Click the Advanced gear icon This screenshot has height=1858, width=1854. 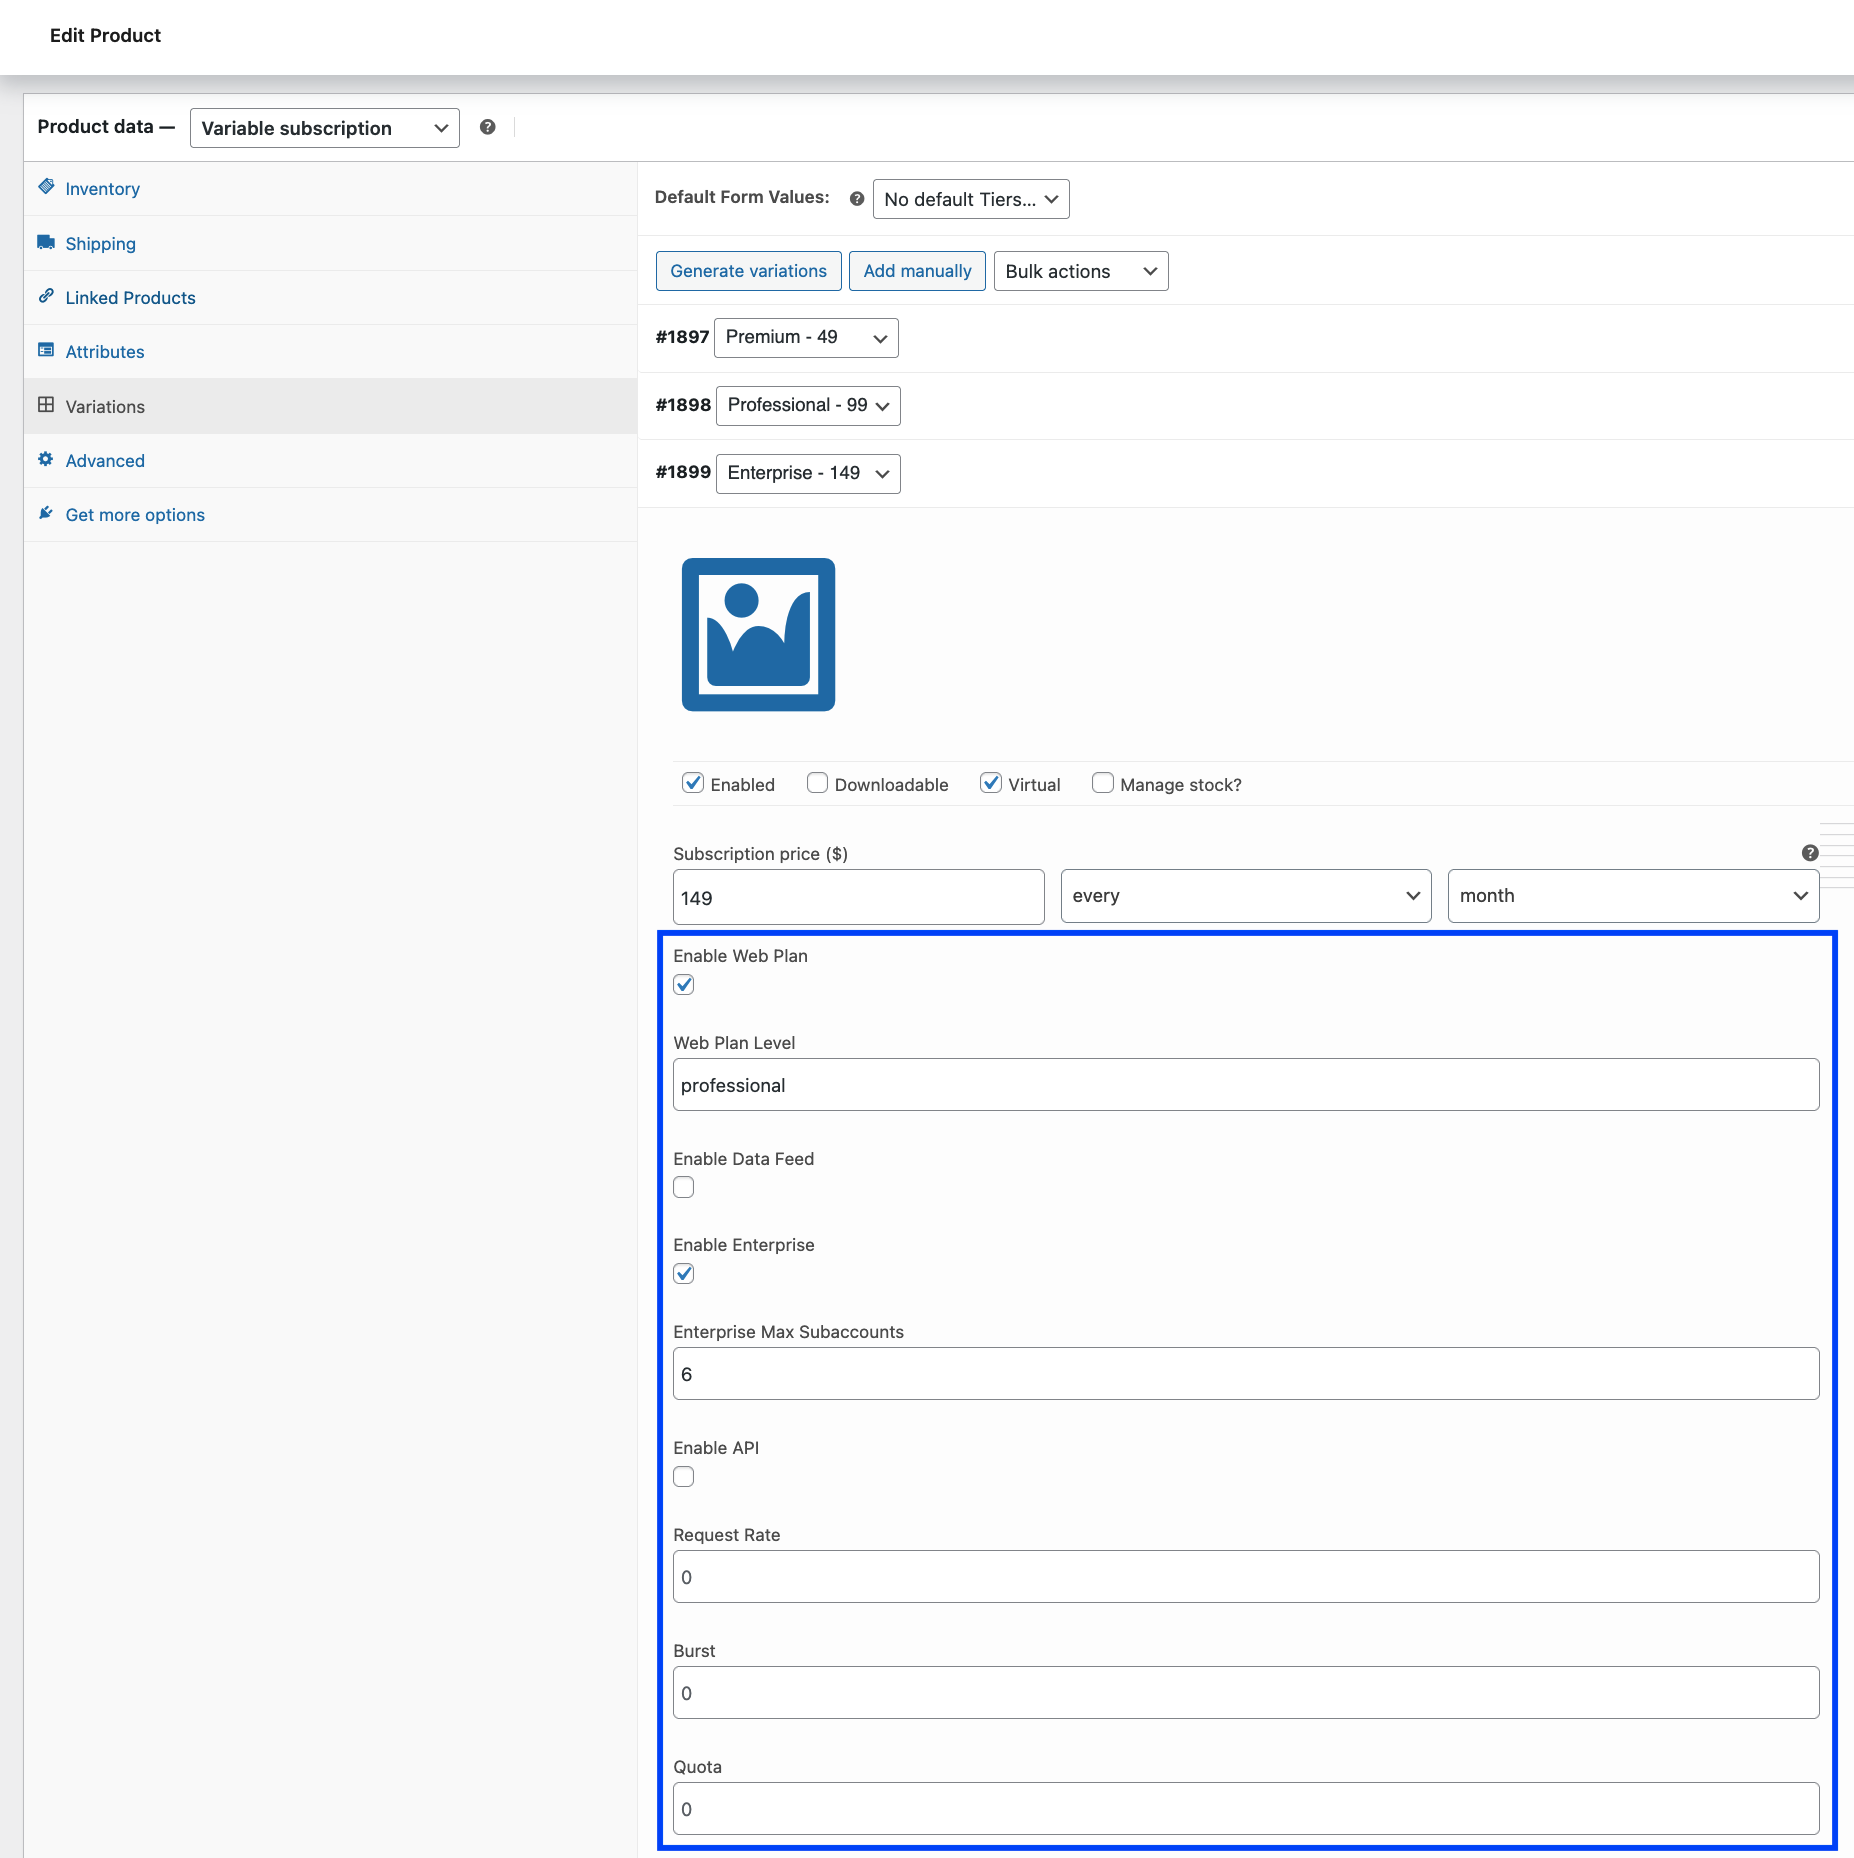pos(46,459)
